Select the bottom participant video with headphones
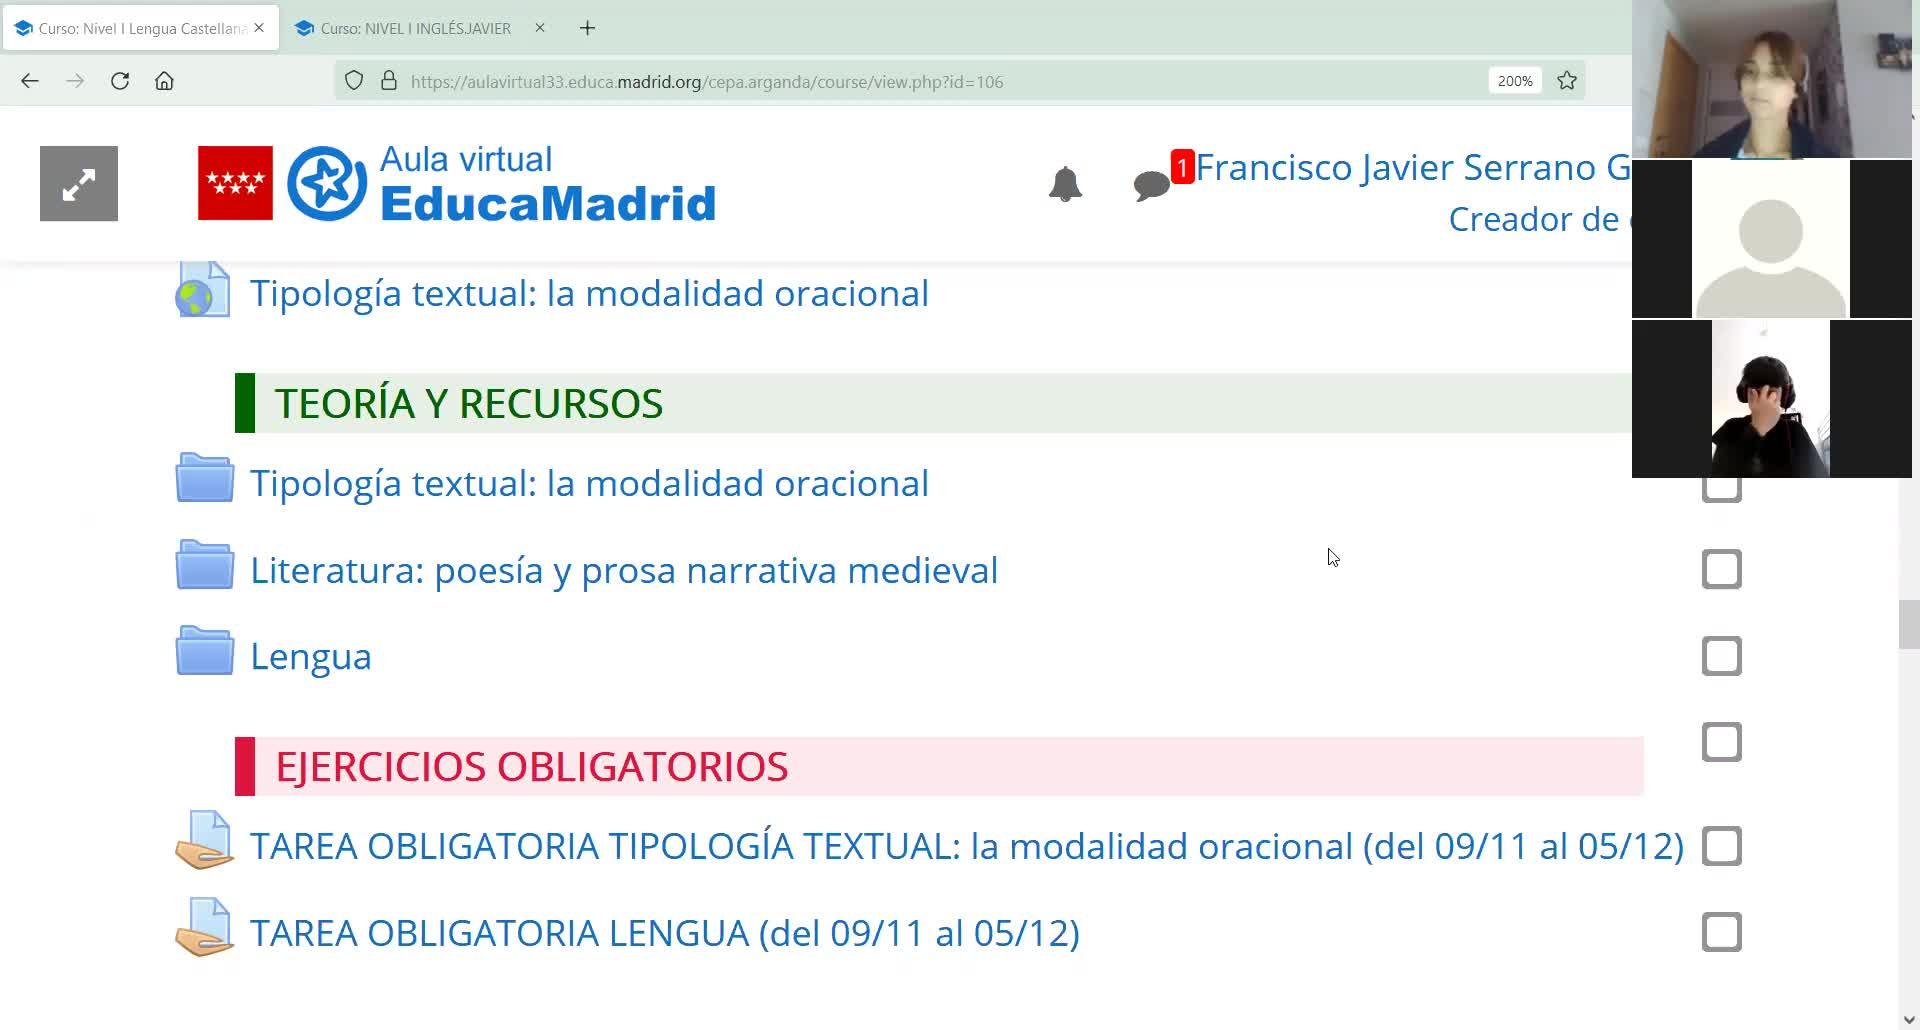Viewport: 1920px width, 1030px height. point(1772,399)
